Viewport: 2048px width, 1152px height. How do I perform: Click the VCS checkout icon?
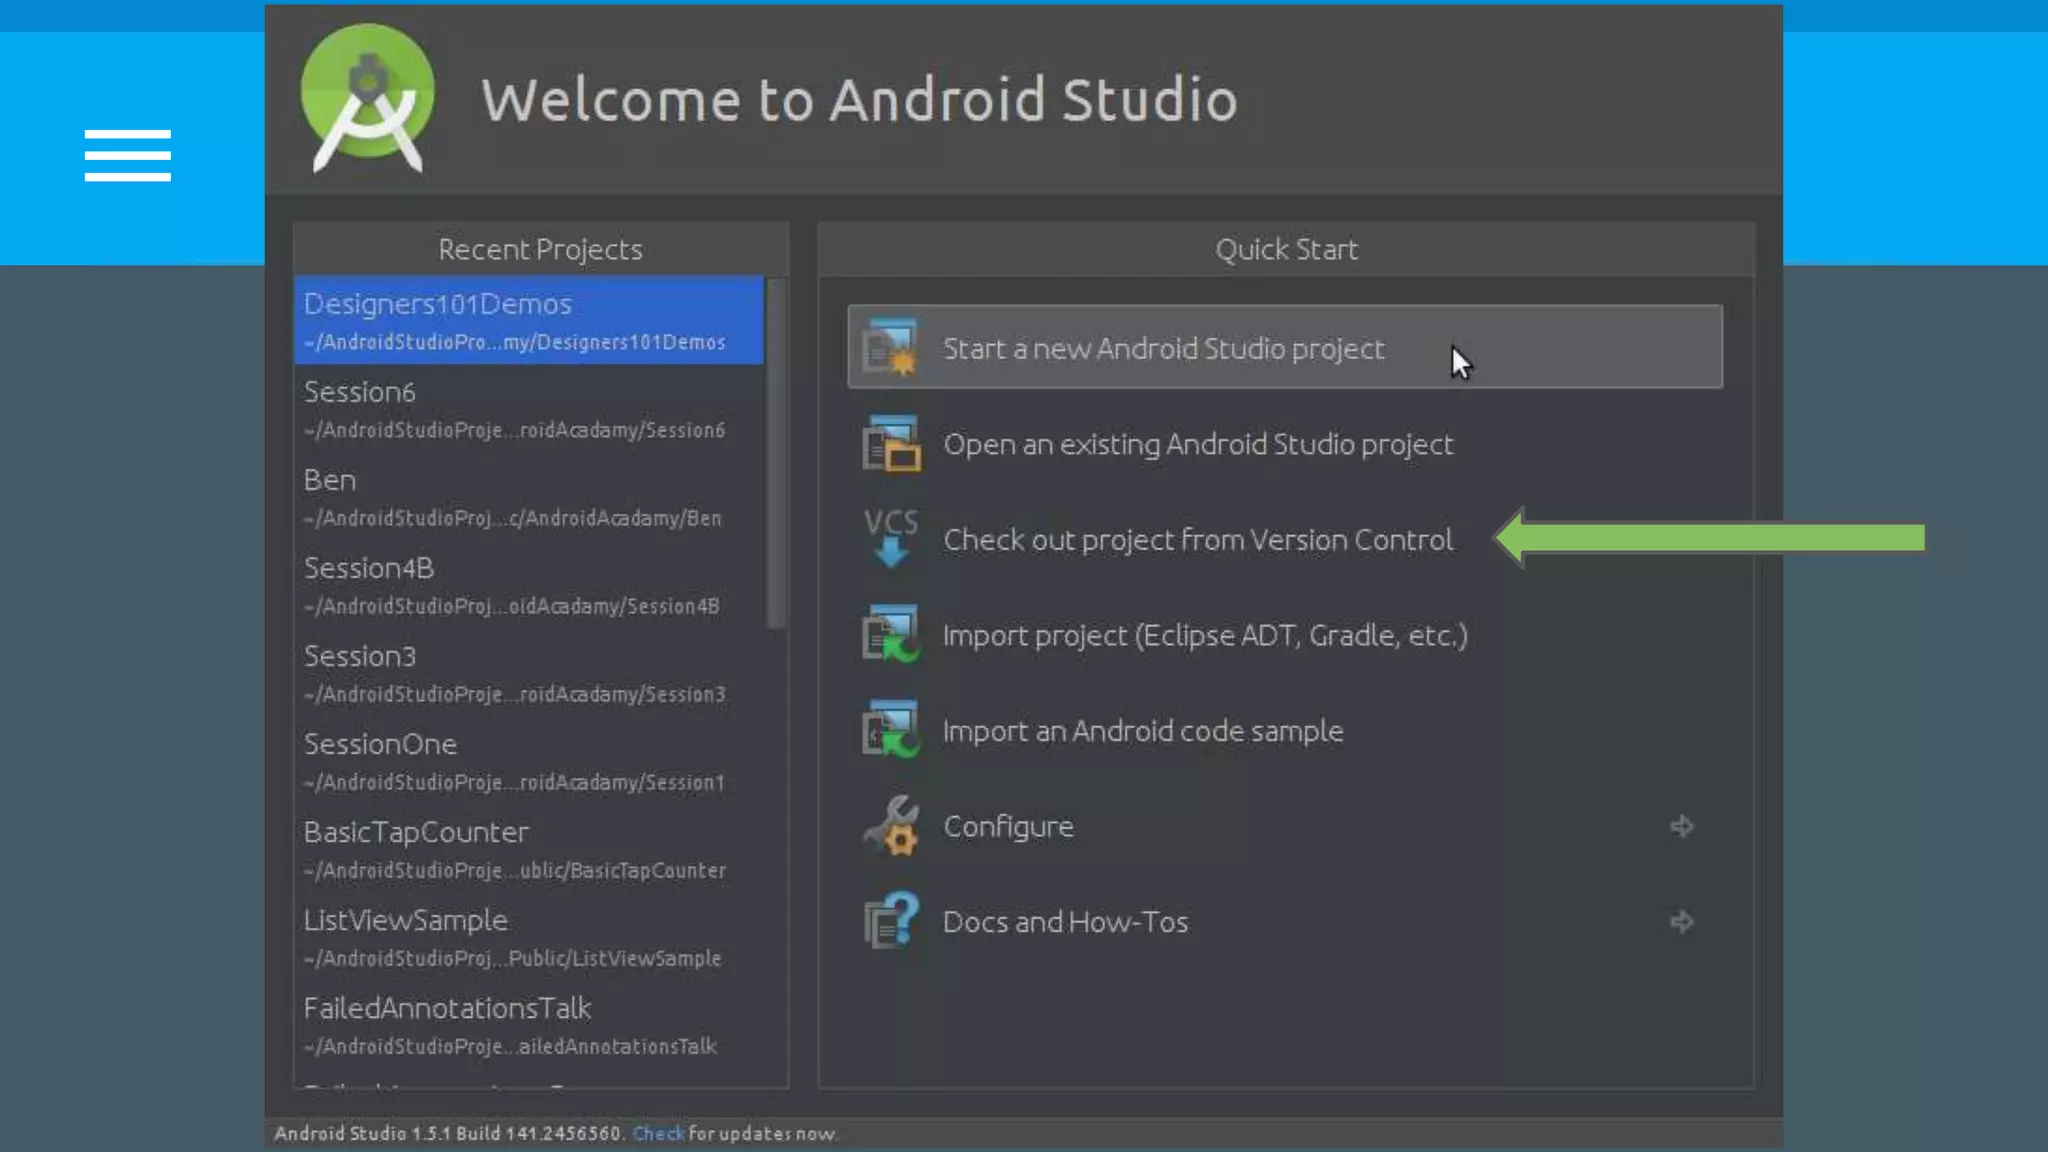(x=890, y=538)
